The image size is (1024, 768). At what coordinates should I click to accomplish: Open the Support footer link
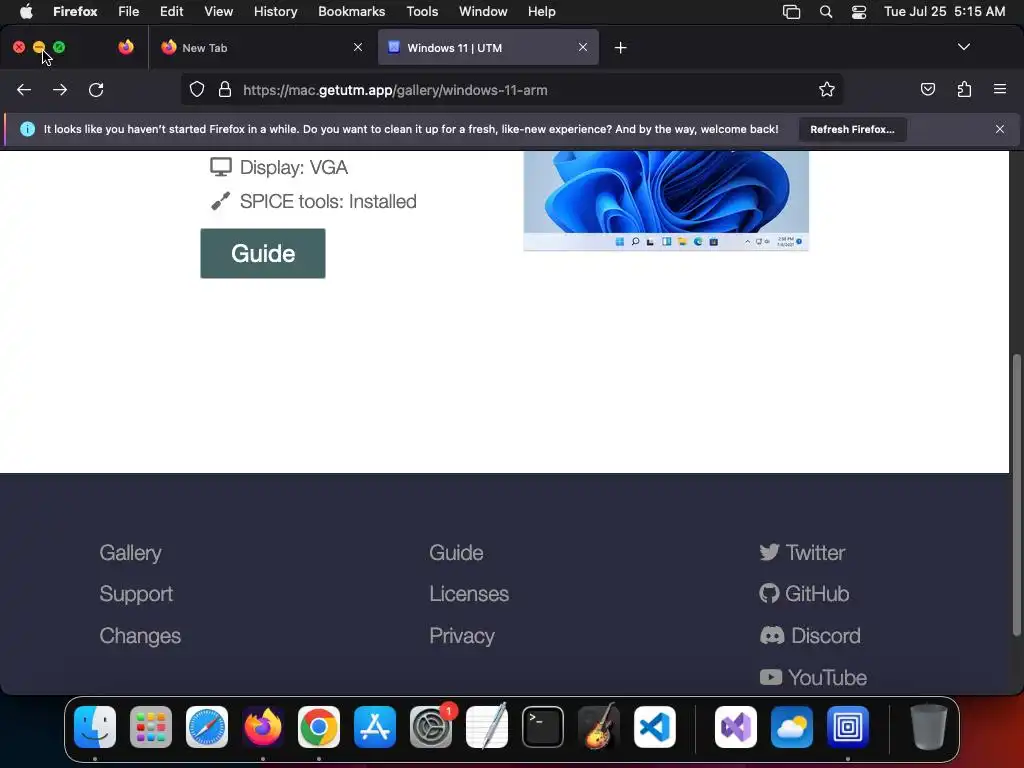136,594
